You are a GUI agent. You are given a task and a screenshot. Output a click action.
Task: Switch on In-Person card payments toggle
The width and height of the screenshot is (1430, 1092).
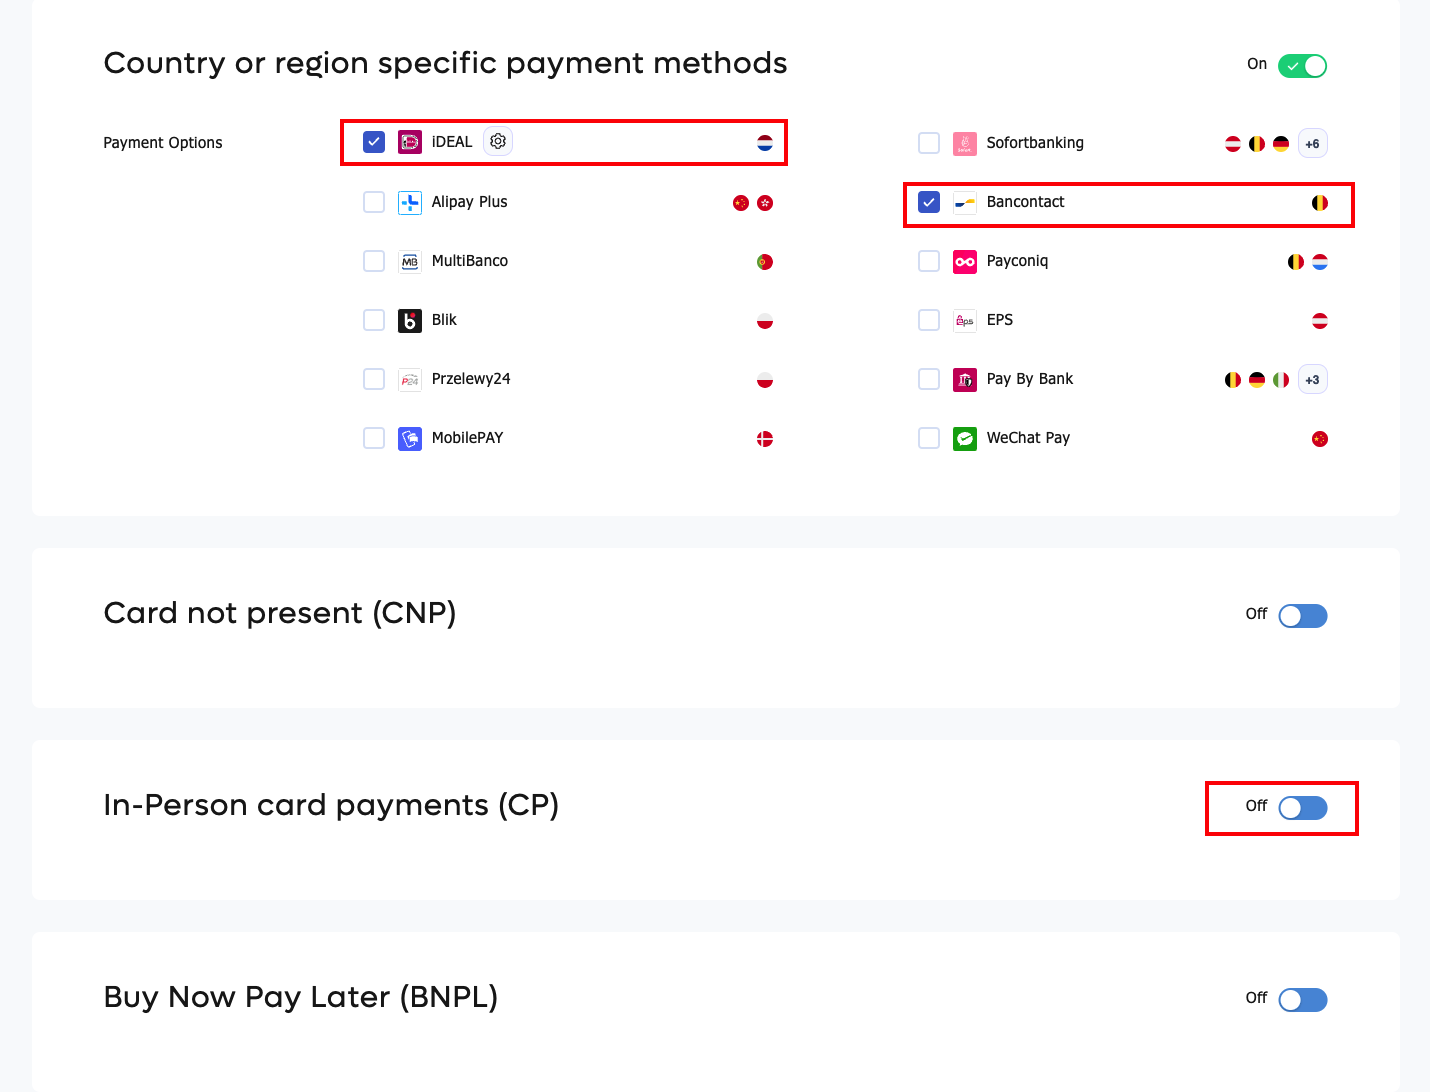tap(1302, 808)
